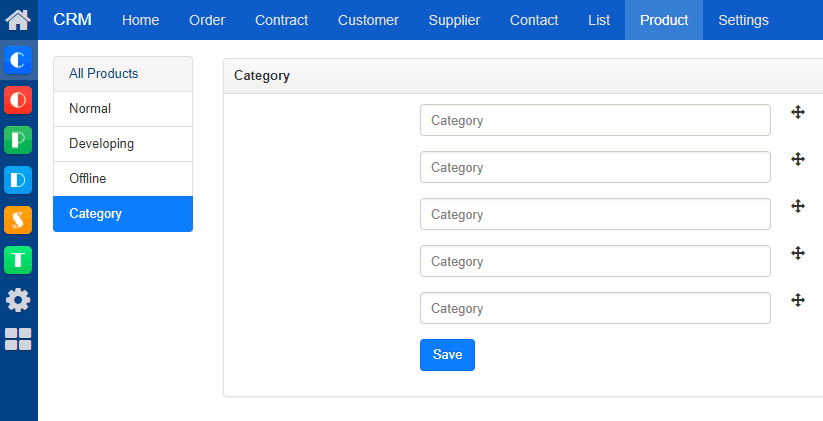Open the red O app icon
The image size is (823, 421).
[x=18, y=100]
